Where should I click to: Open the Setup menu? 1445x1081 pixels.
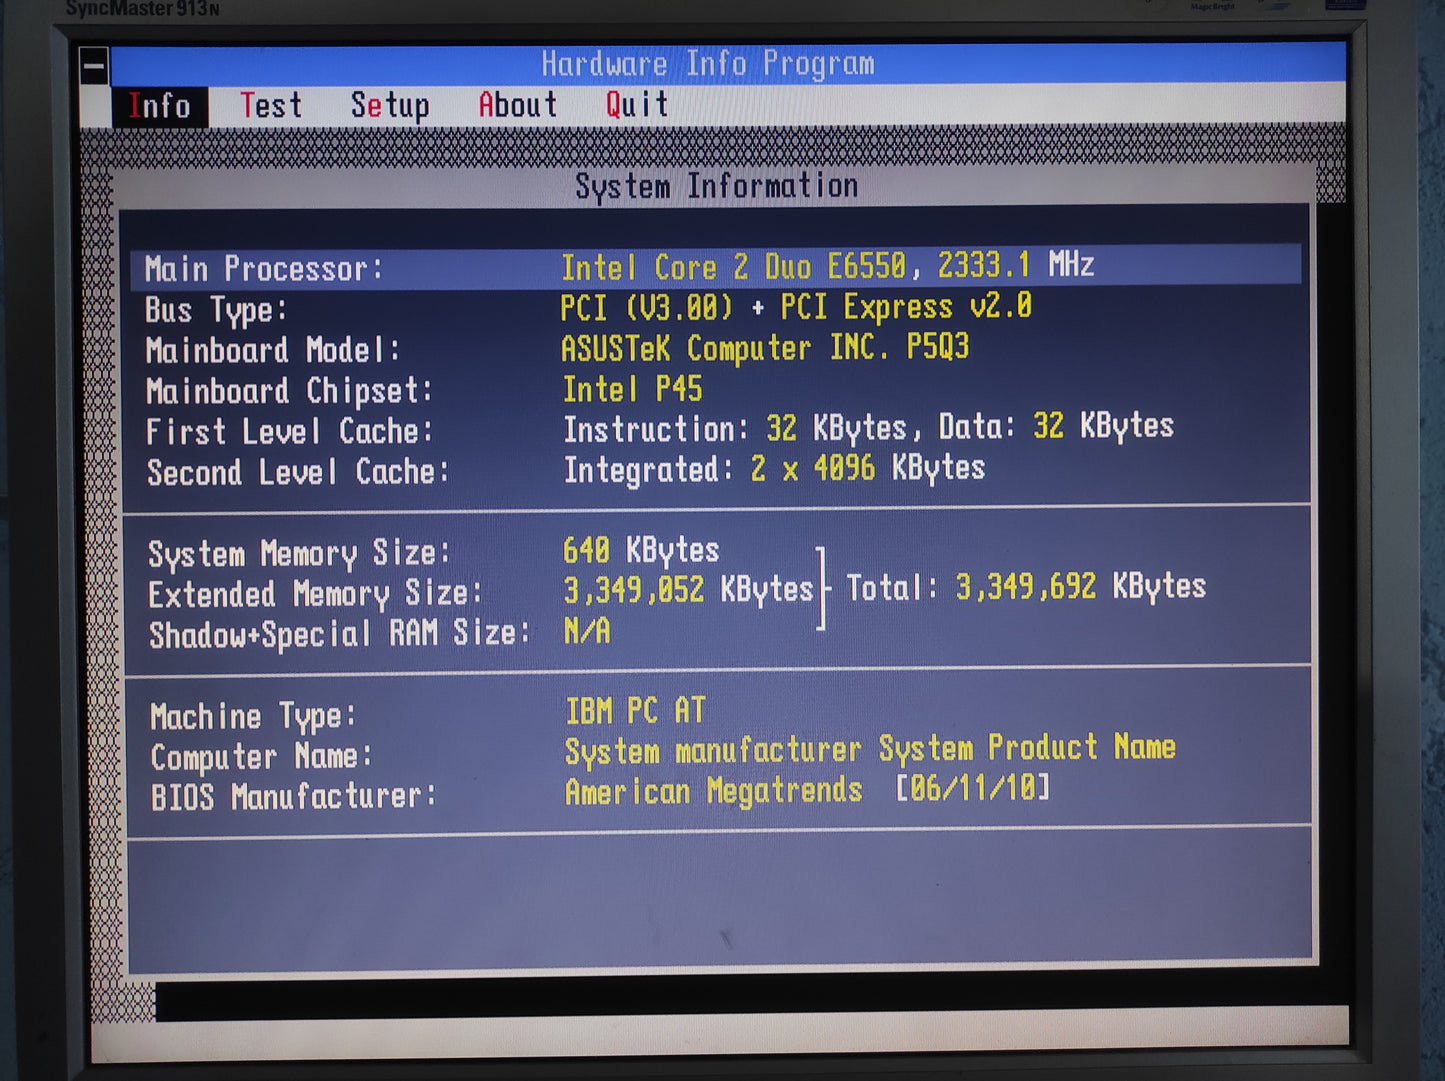(389, 105)
